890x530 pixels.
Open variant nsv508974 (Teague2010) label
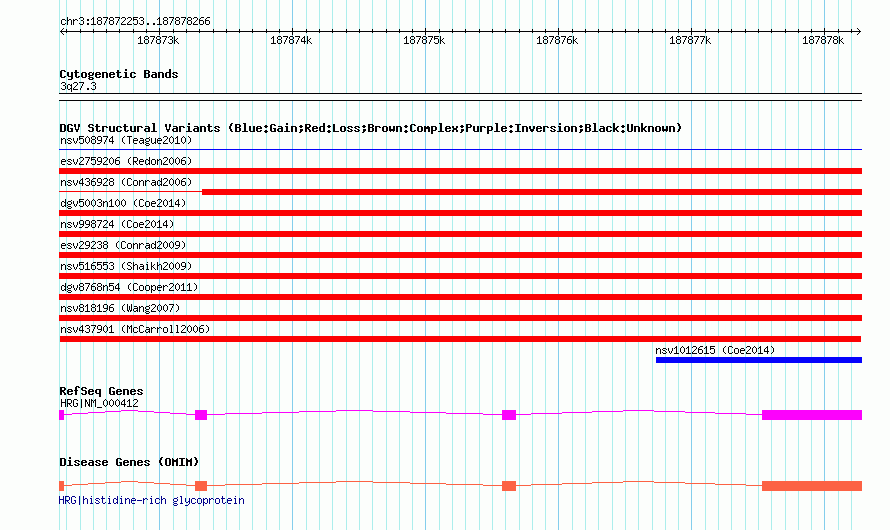(126, 140)
